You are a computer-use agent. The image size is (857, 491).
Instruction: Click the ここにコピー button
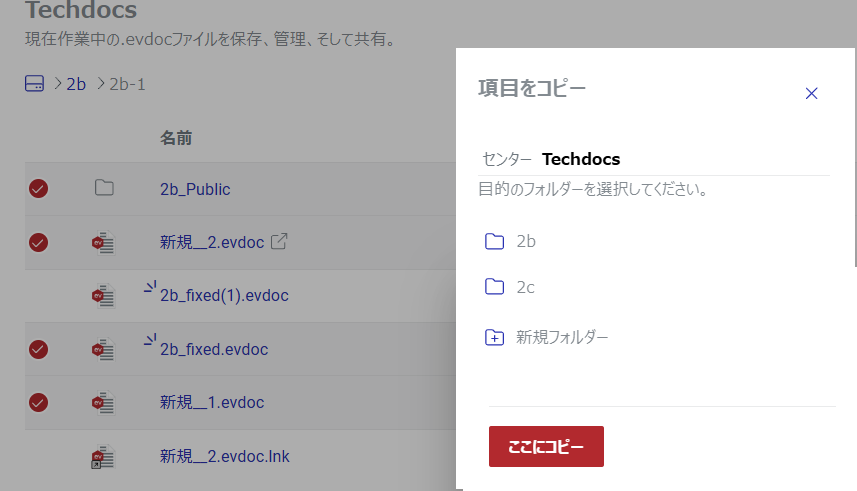pyautogui.click(x=546, y=446)
